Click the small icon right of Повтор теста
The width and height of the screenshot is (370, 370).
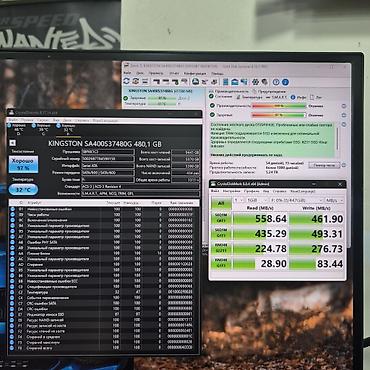344,165
